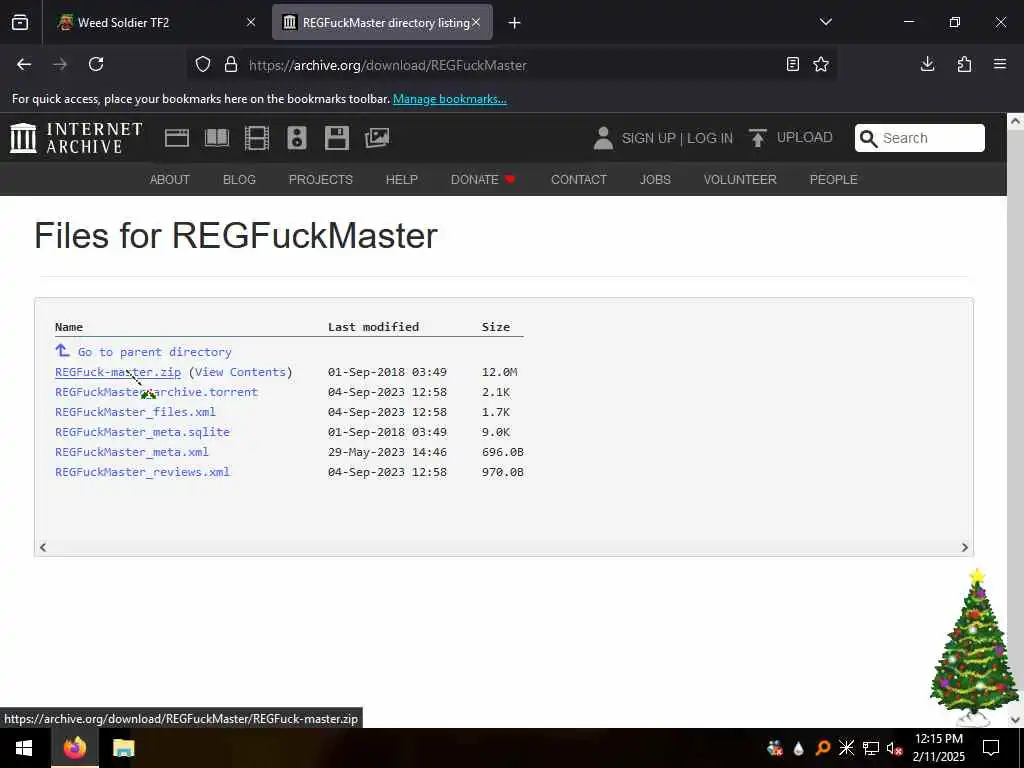Bookmark this page with the star

click(821, 64)
